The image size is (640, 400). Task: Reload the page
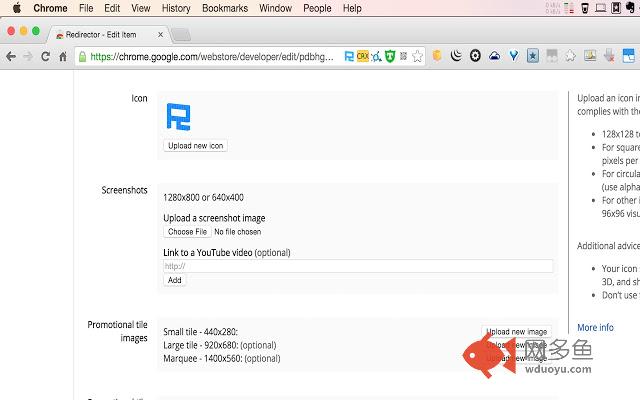click(45, 56)
